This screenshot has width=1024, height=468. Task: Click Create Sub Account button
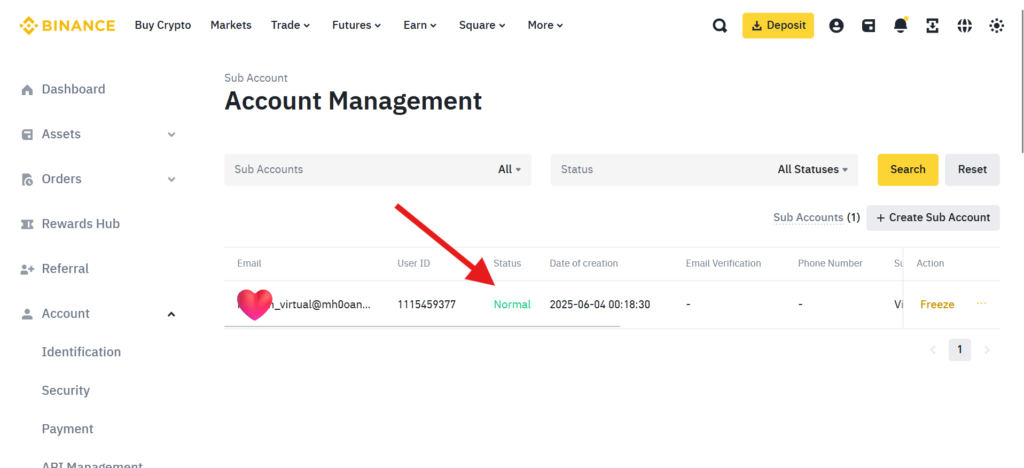click(x=933, y=217)
